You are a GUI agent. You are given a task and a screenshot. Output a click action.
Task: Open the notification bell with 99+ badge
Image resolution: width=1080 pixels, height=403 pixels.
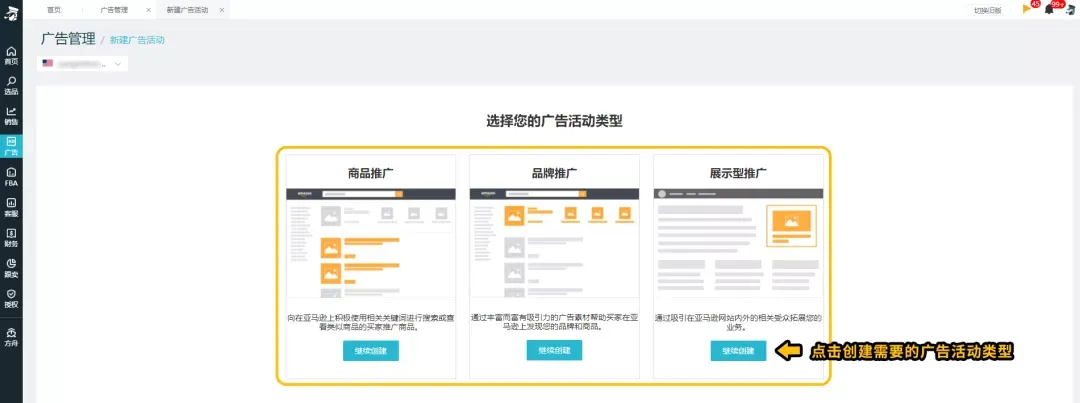point(1048,9)
